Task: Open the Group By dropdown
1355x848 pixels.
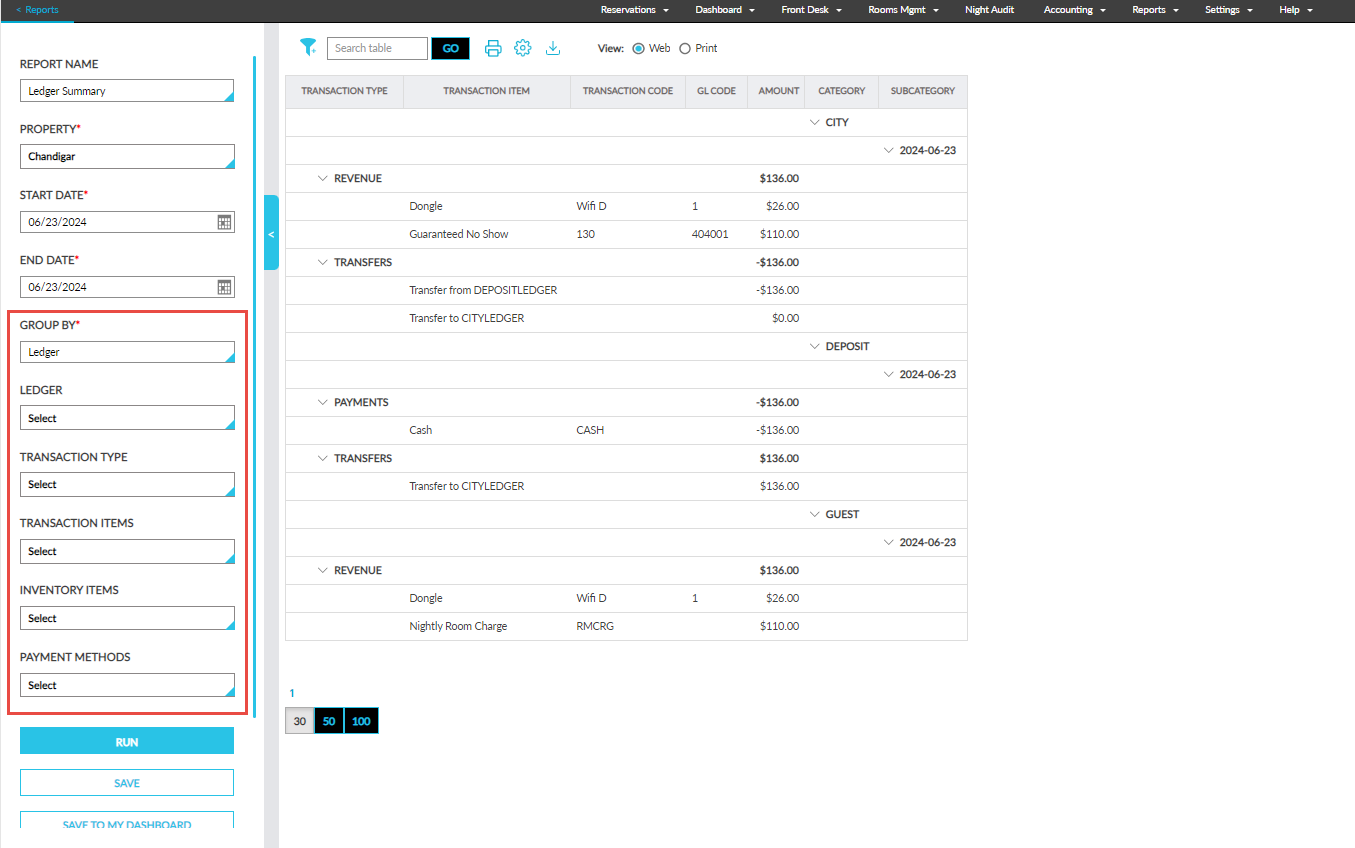Action: pos(127,352)
